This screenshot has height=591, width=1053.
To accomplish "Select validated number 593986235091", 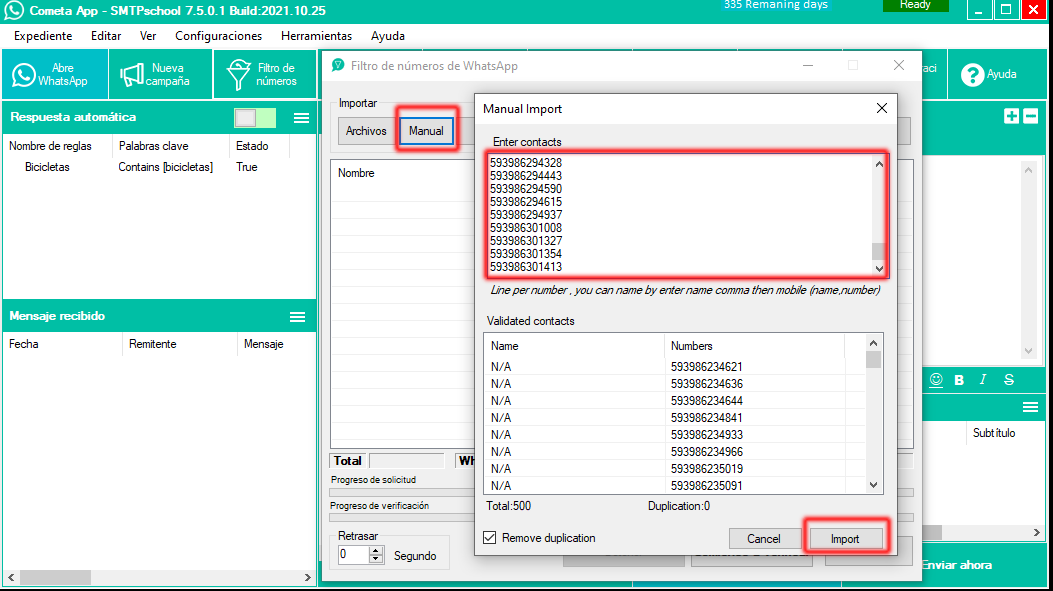I will tap(706, 486).
